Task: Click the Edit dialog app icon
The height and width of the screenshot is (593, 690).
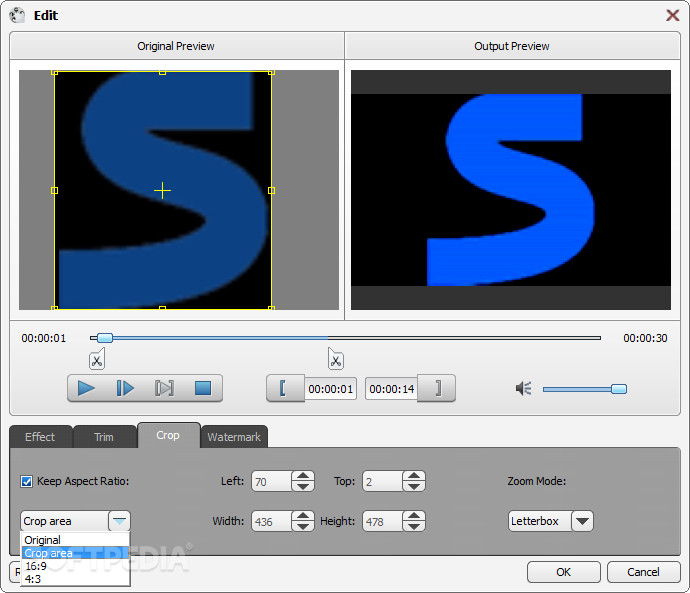Action: point(18,15)
